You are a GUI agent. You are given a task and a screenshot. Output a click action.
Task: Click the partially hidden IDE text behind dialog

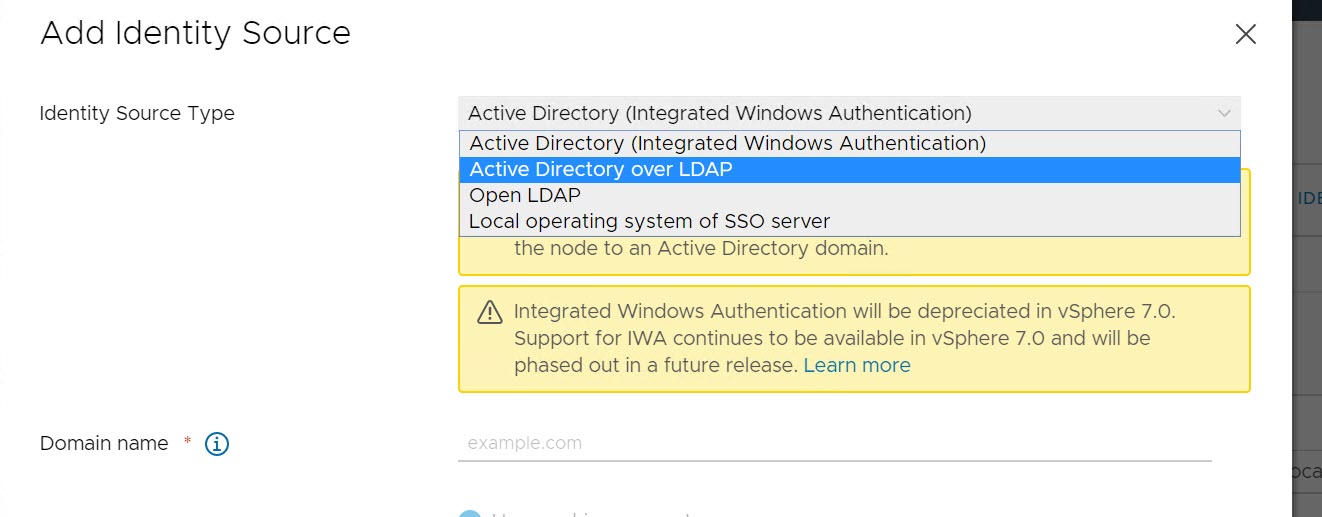click(x=1308, y=197)
